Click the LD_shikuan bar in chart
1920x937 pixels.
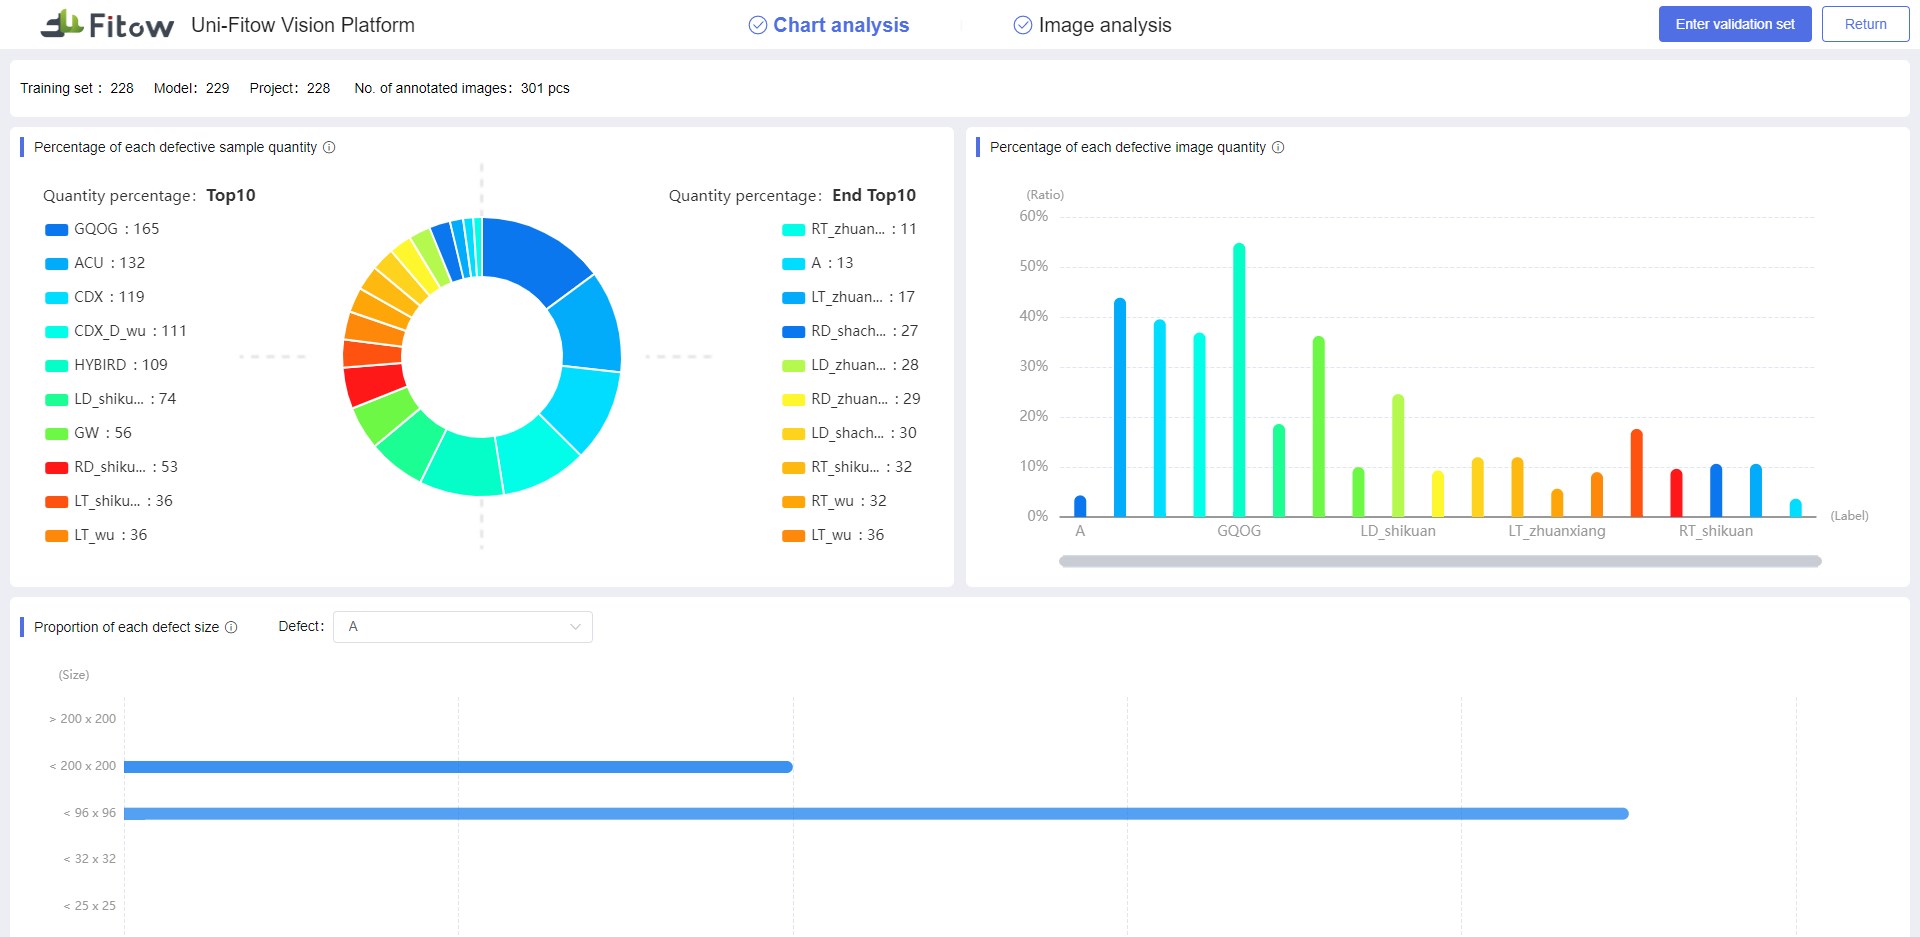pyautogui.click(x=1398, y=456)
